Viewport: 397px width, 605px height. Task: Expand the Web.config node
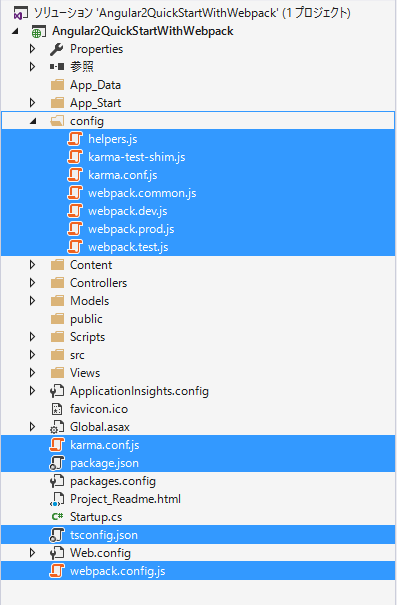[33, 553]
